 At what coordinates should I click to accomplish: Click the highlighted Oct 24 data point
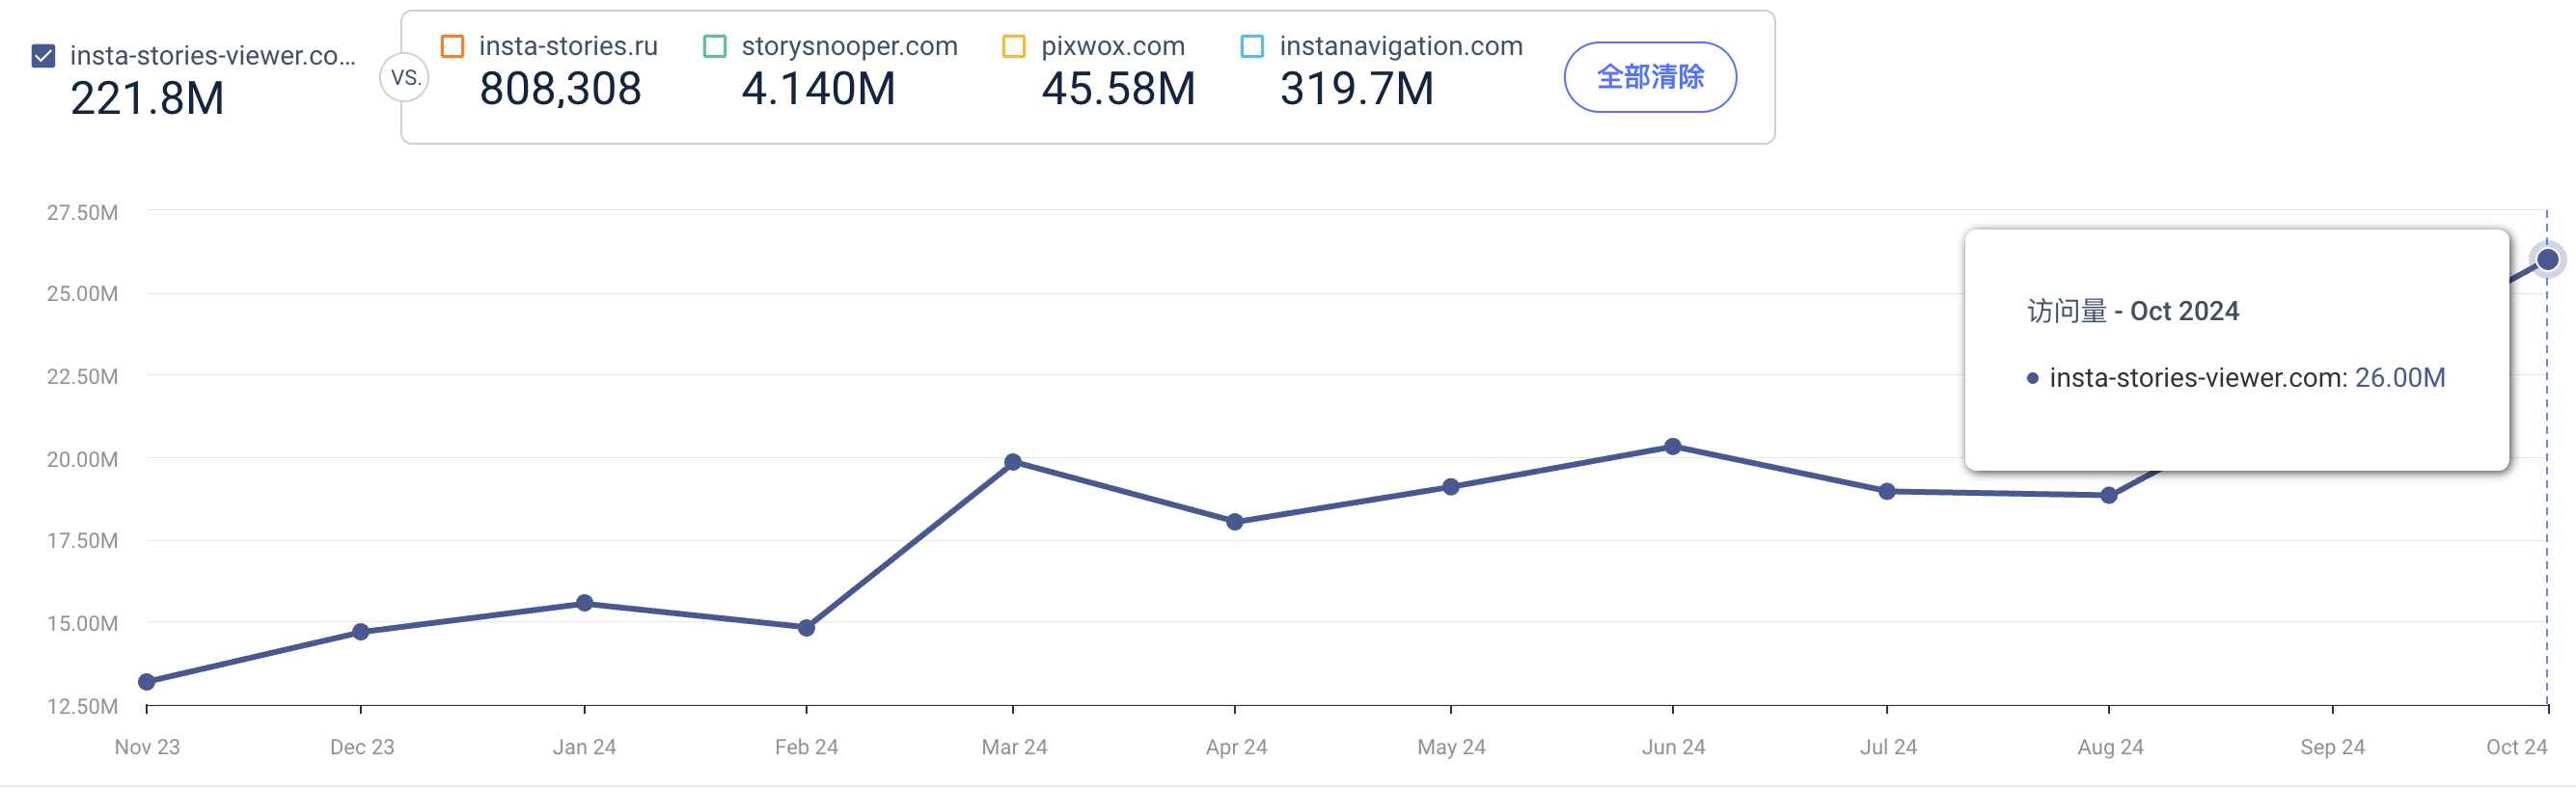pyautogui.click(x=2547, y=260)
